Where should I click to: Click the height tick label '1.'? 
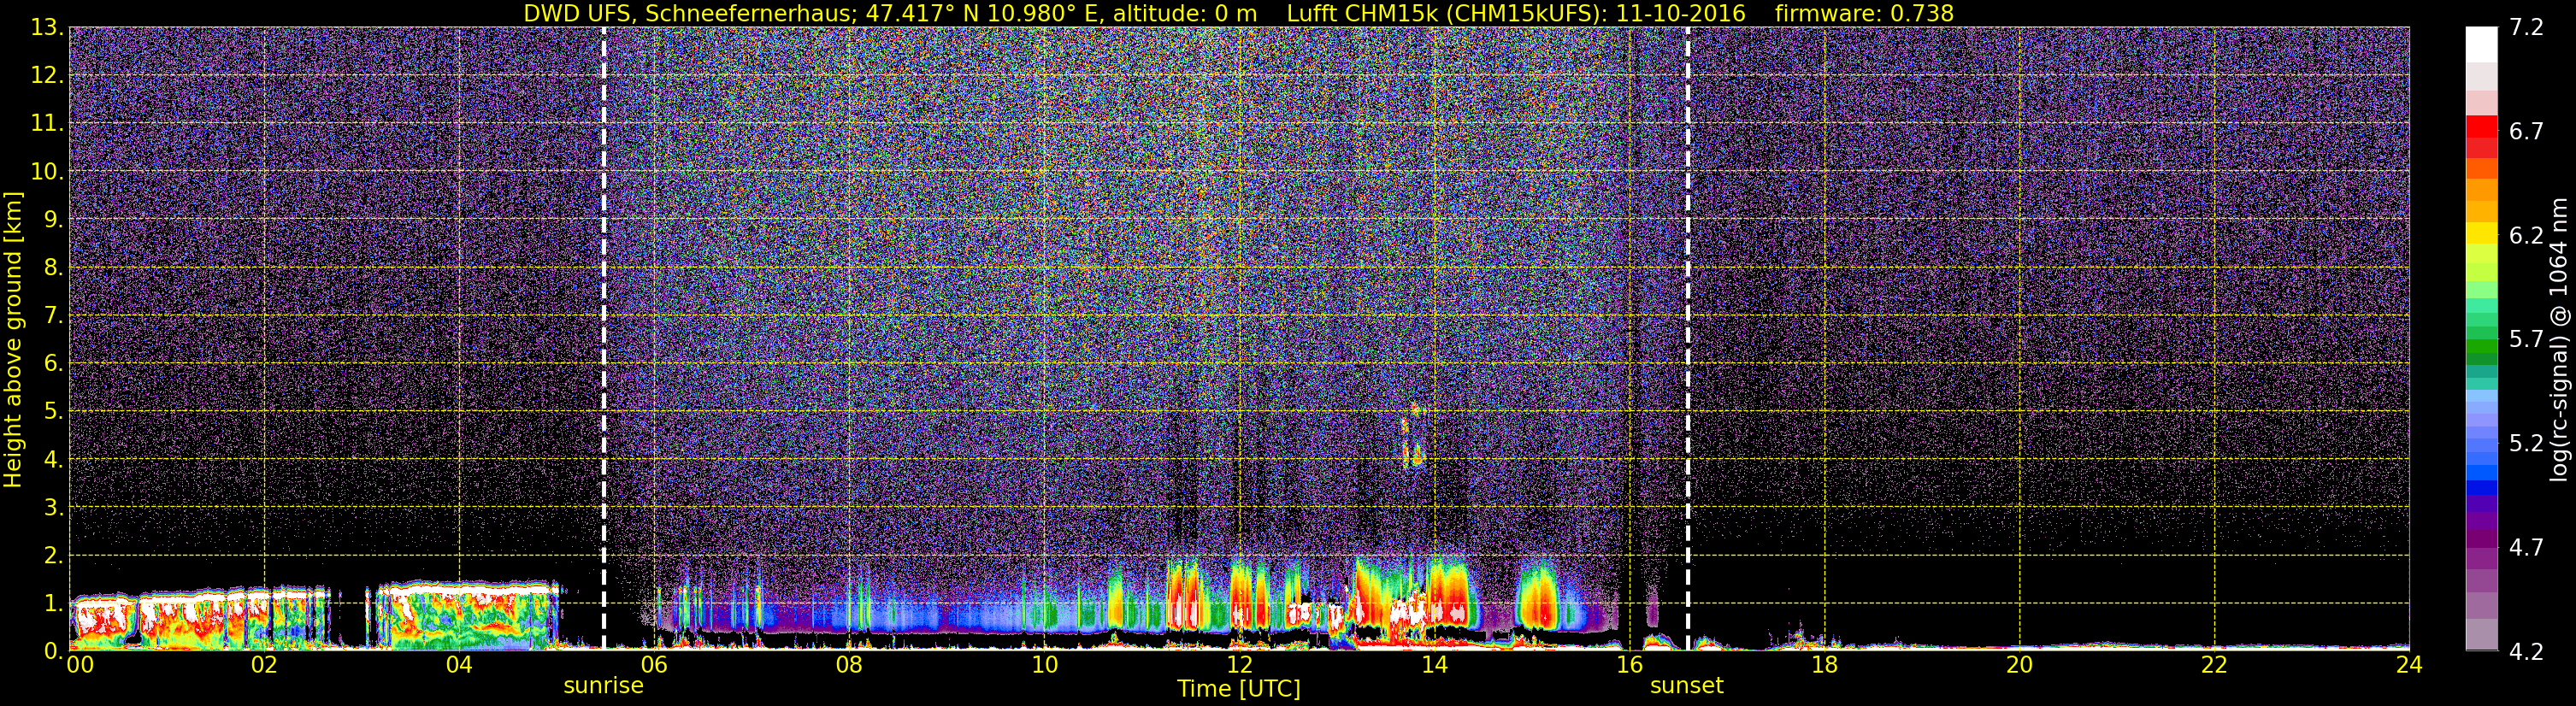(54, 604)
